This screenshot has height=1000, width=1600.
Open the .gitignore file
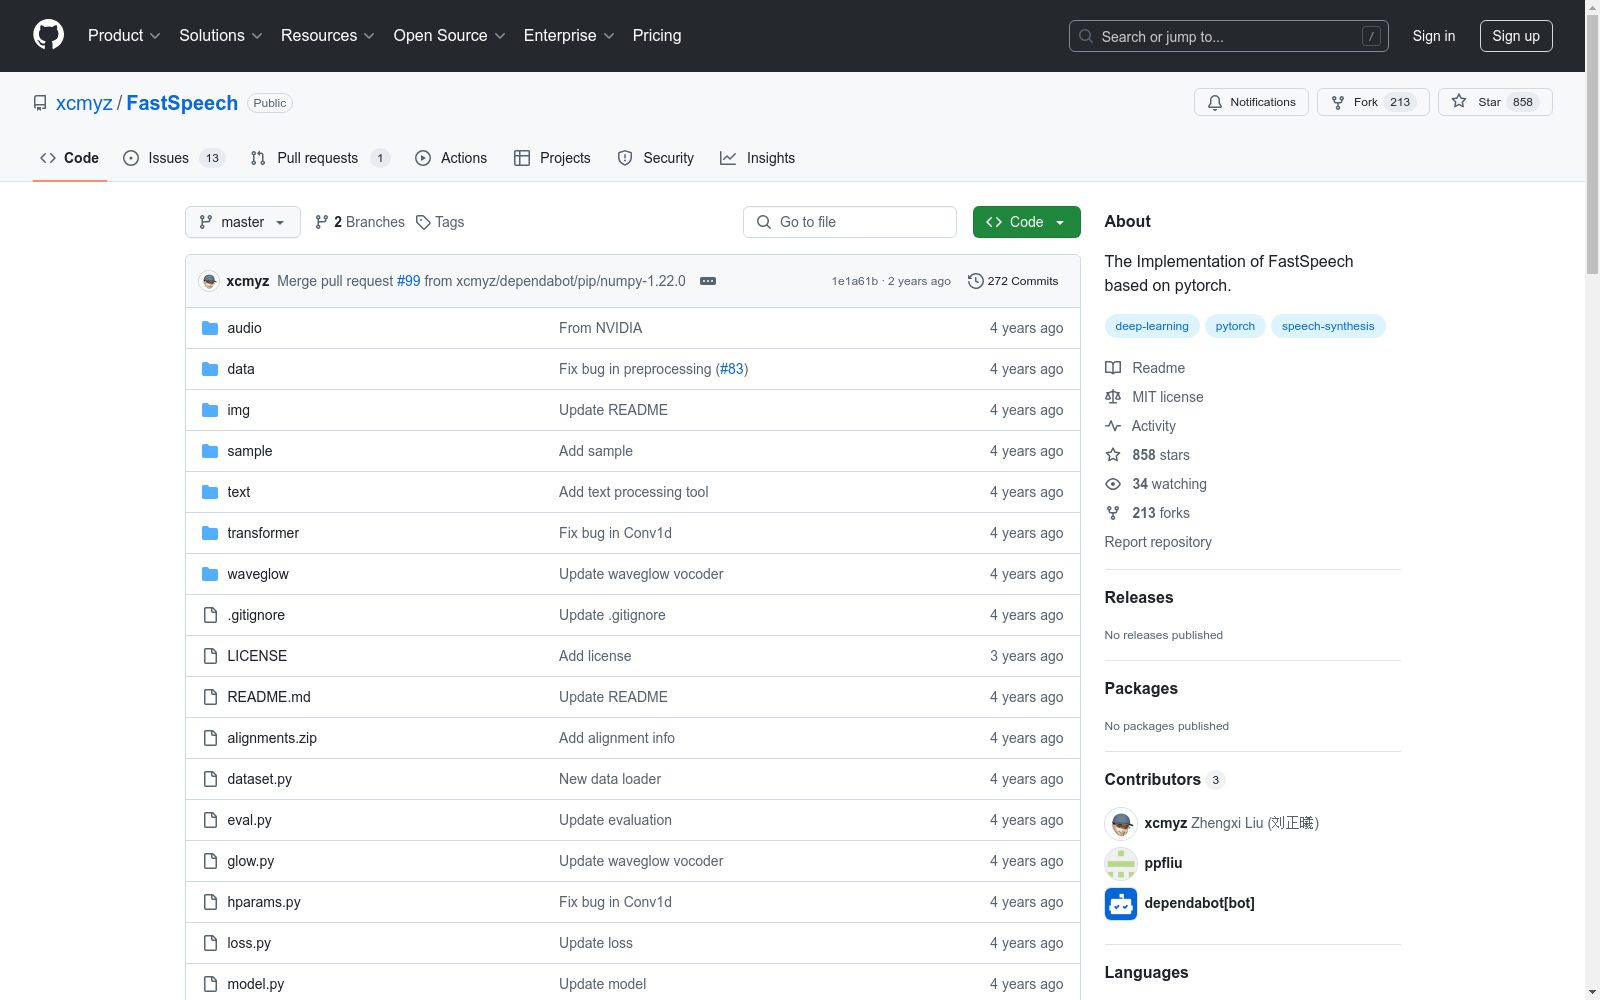coord(256,615)
